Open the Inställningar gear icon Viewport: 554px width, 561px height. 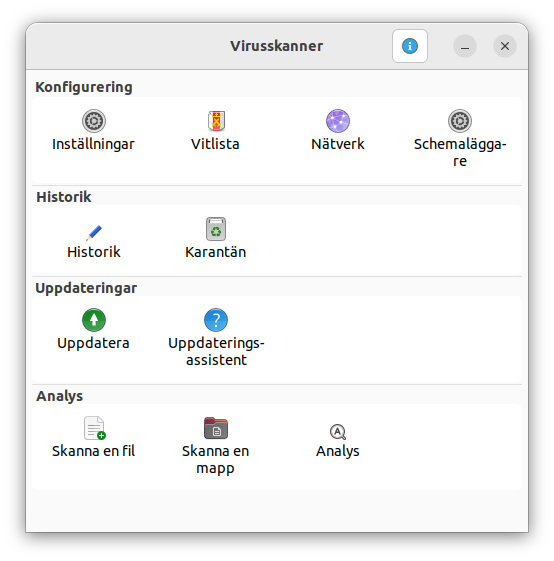click(x=94, y=121)
